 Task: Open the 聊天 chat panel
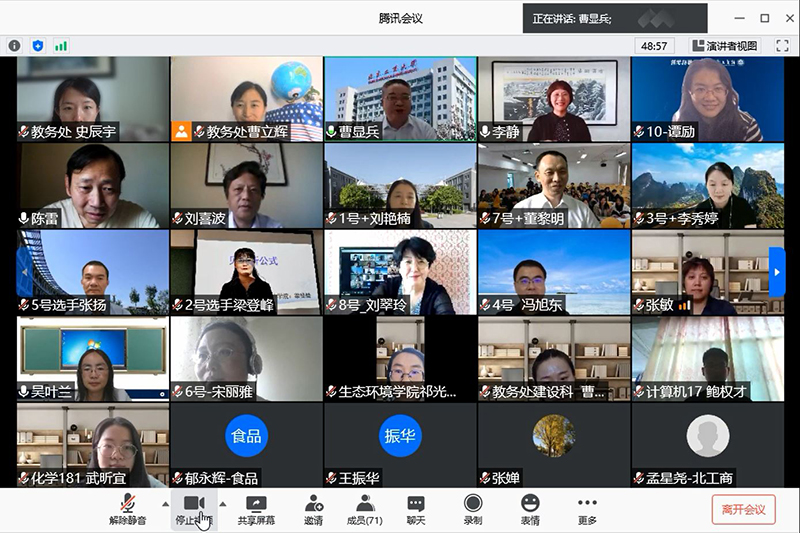tap(416, 509)
